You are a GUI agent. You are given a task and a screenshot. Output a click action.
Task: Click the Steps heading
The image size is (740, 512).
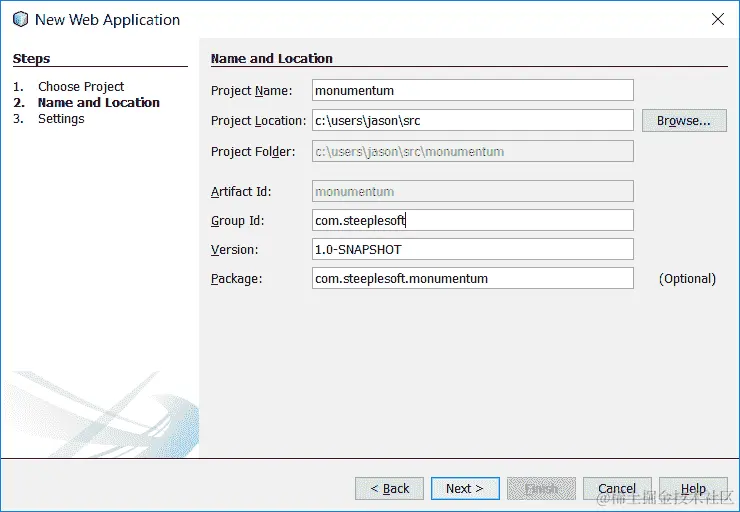point(31,59)
